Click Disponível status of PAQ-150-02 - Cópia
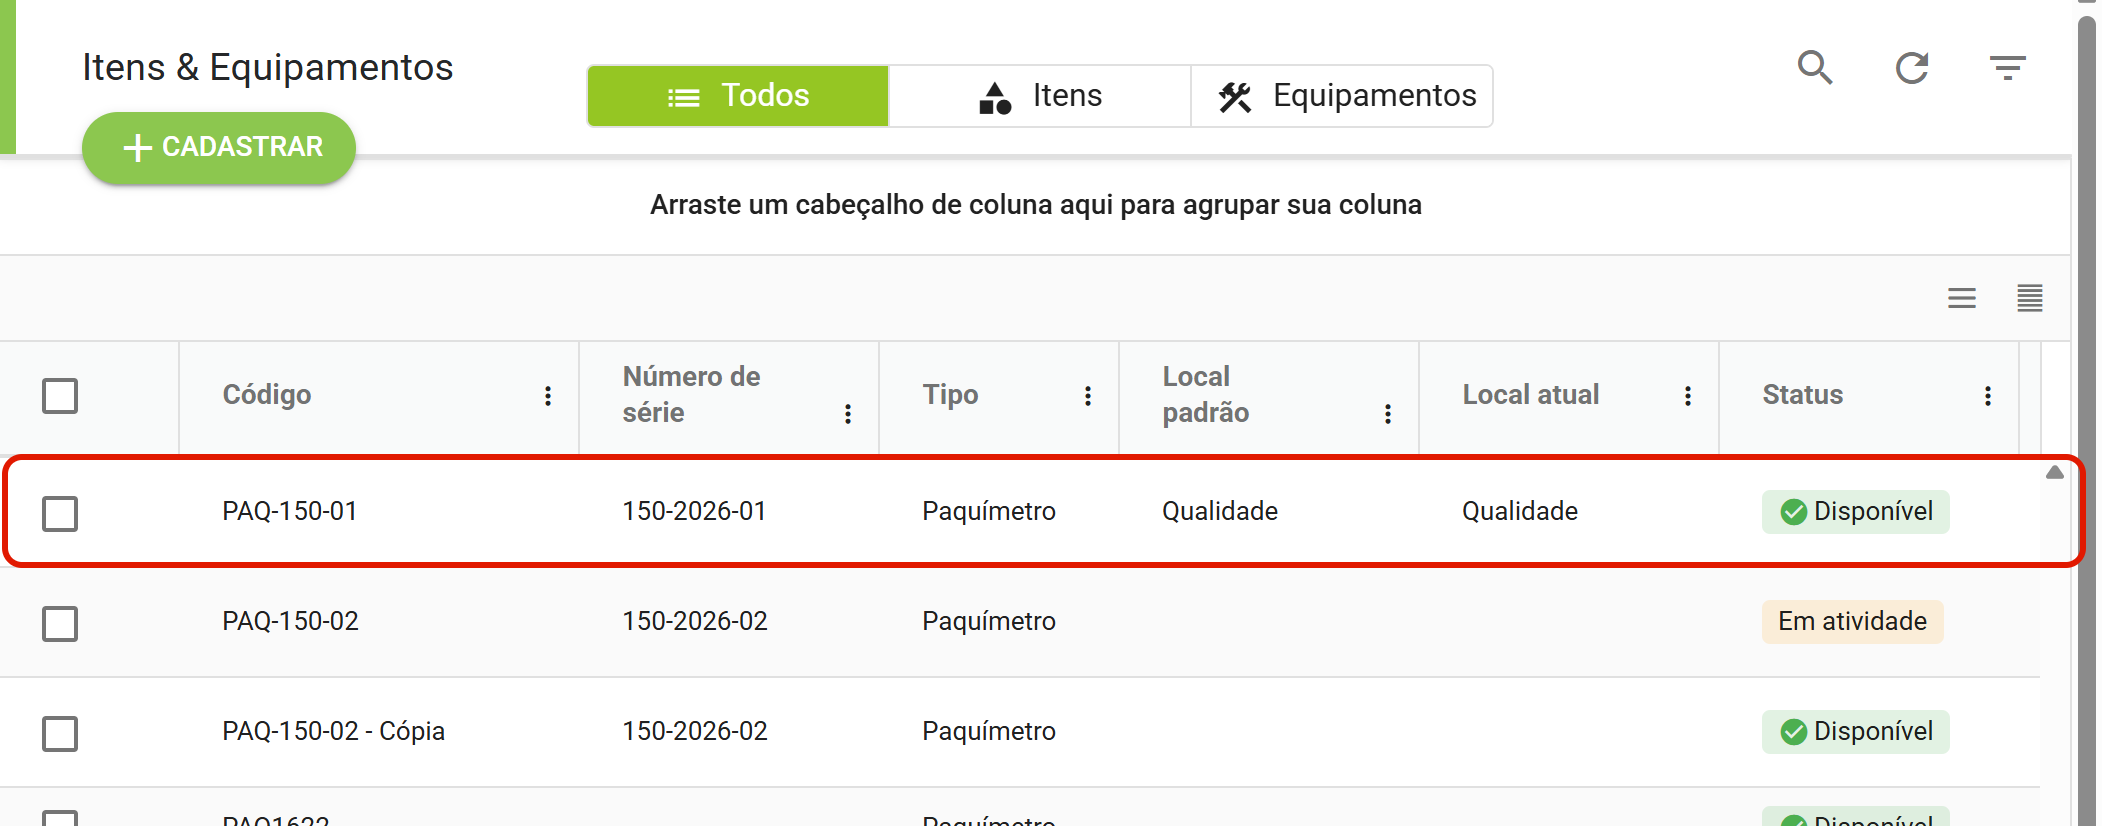 (x=1856, y=732)
